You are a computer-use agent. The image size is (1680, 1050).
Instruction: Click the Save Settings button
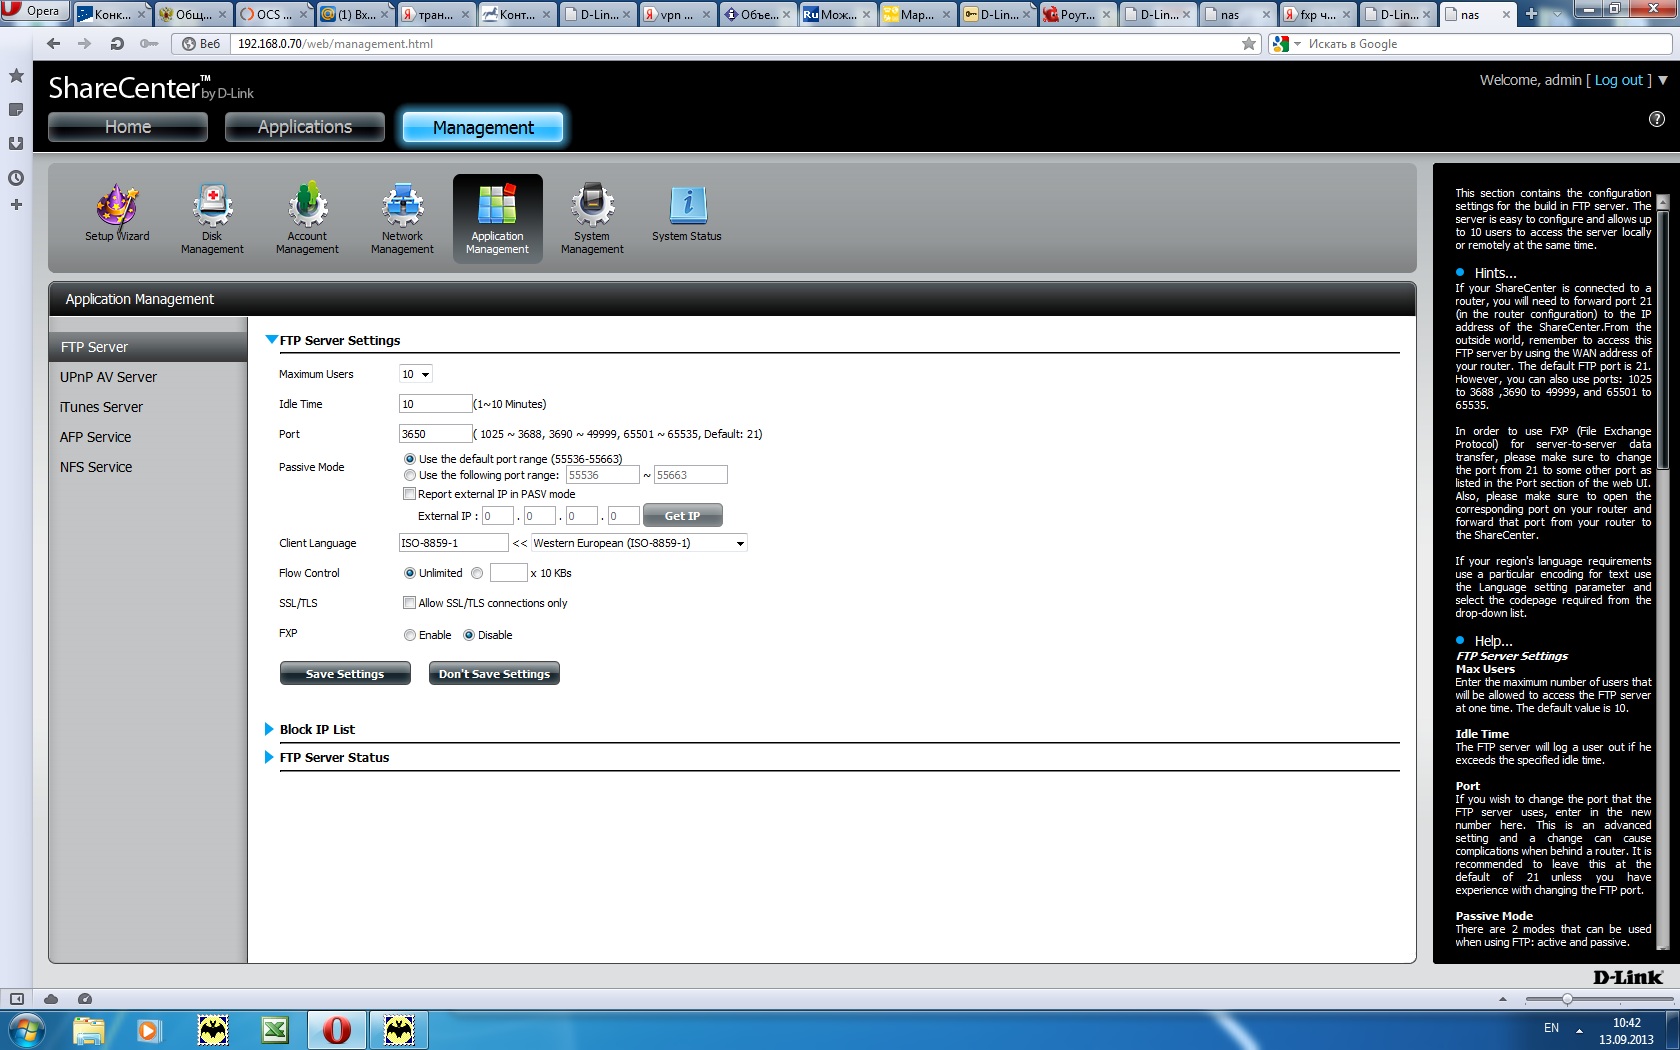click(345, 674)
